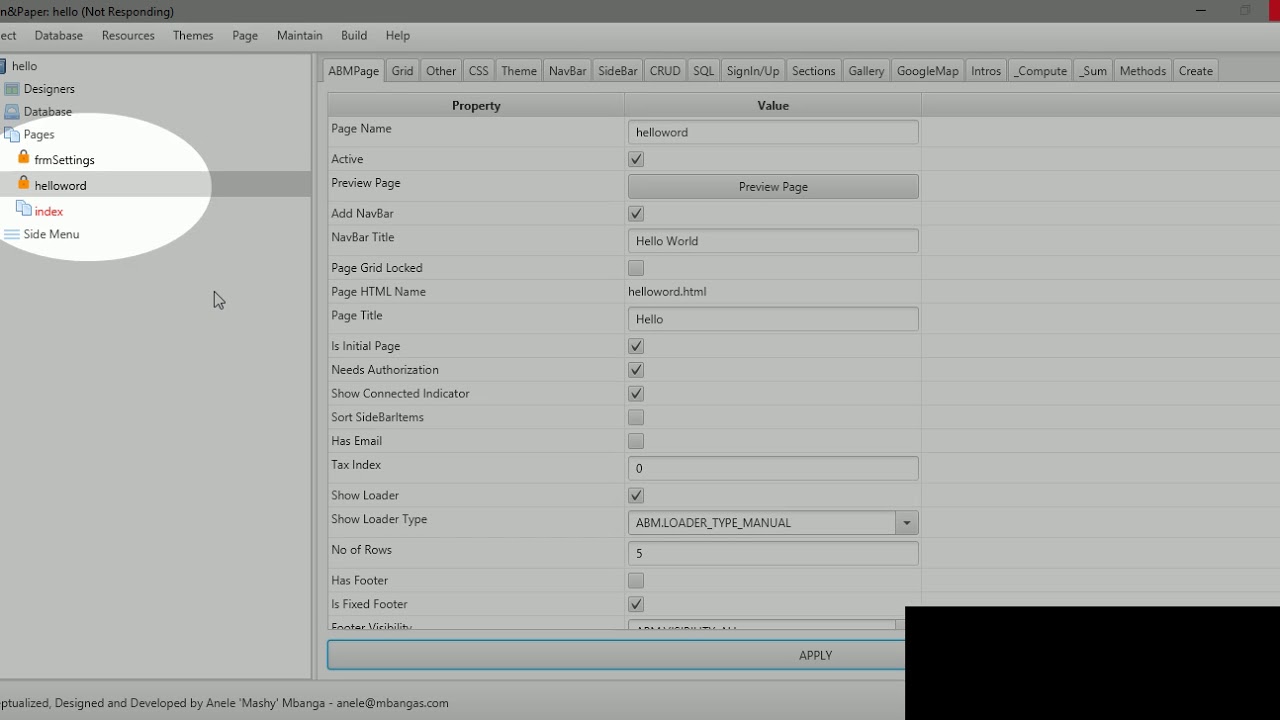The image size is (1280, 720).
Task: Click the NavBar Title input field
Action: coord(773,241)
